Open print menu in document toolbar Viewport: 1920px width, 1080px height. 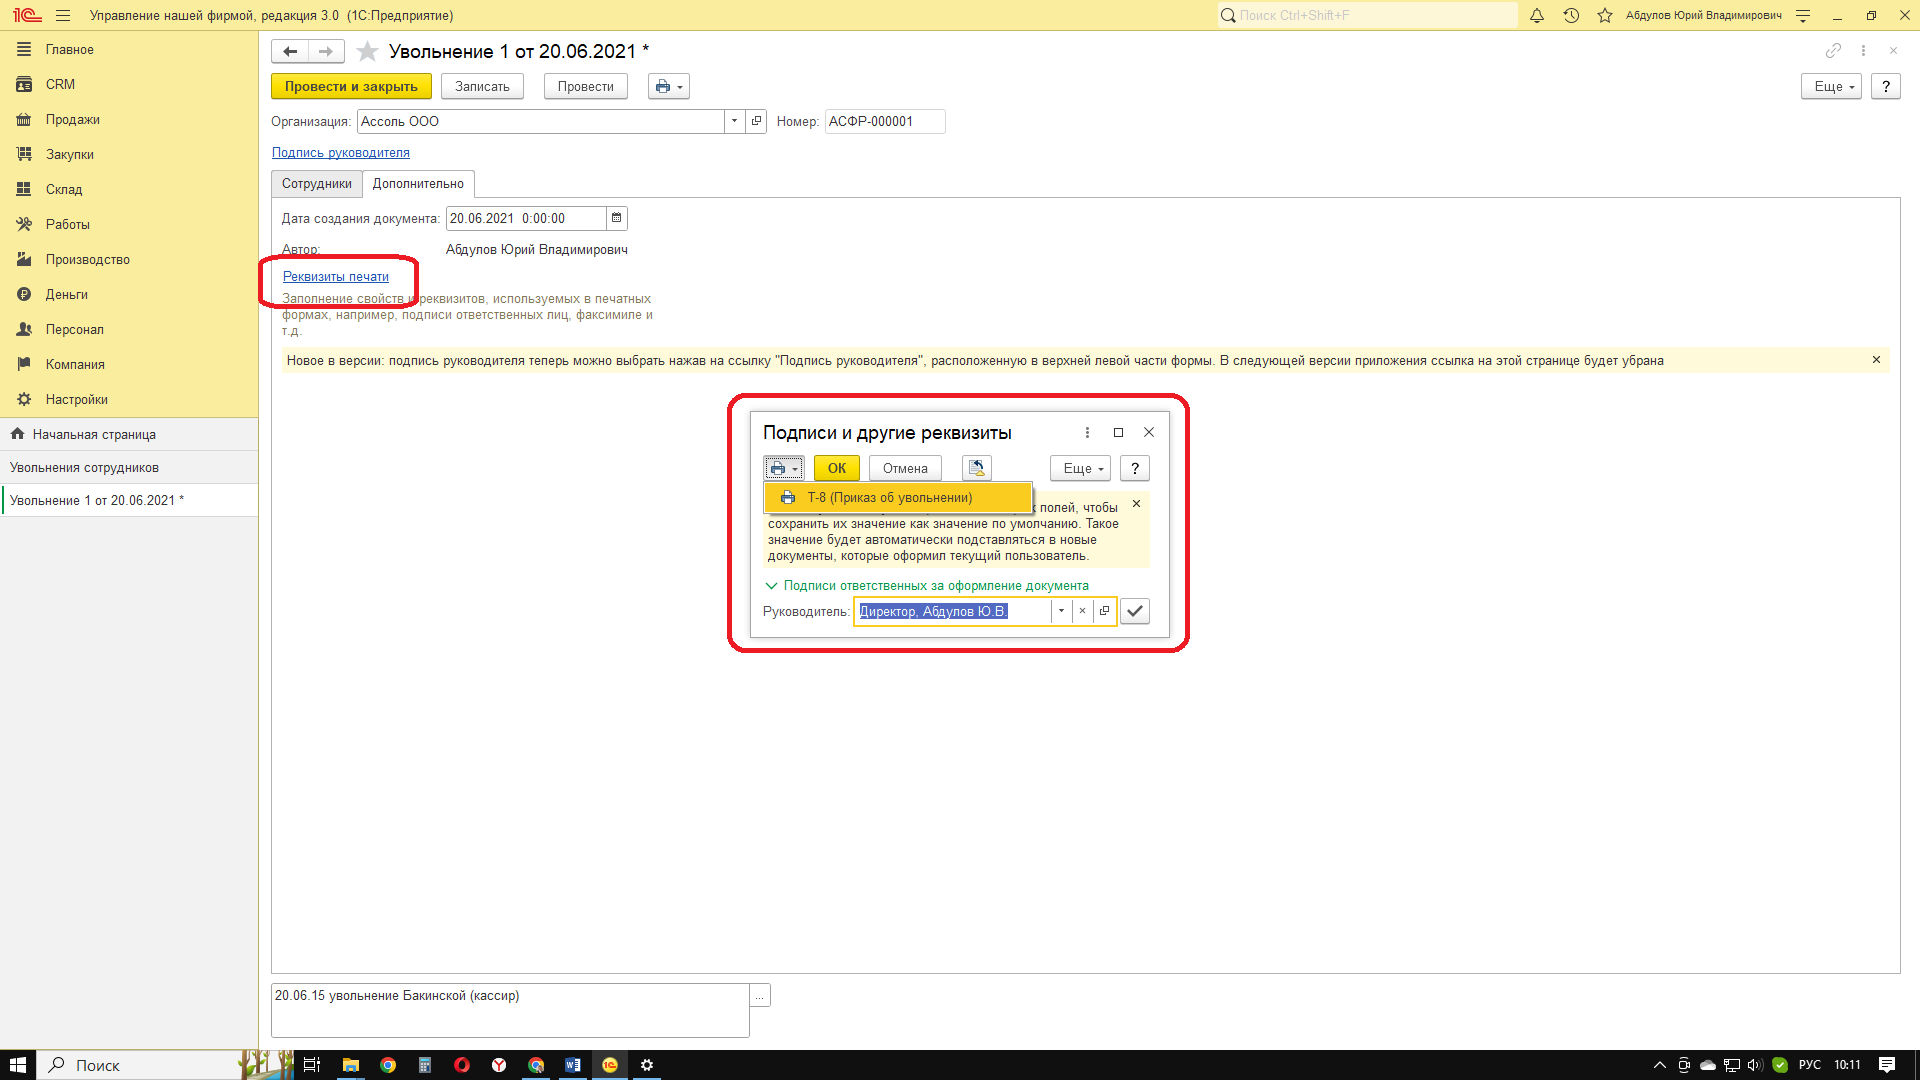(x=669, y=87)
